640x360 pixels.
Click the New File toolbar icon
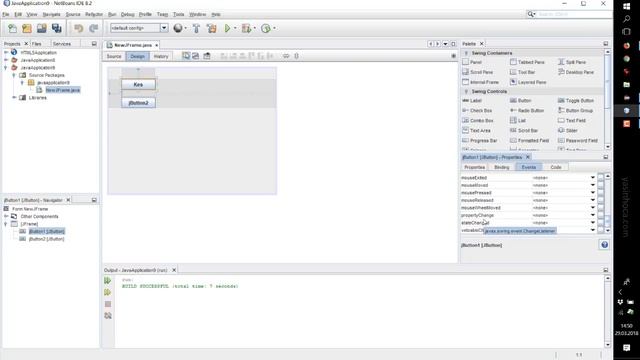point(12,28)
